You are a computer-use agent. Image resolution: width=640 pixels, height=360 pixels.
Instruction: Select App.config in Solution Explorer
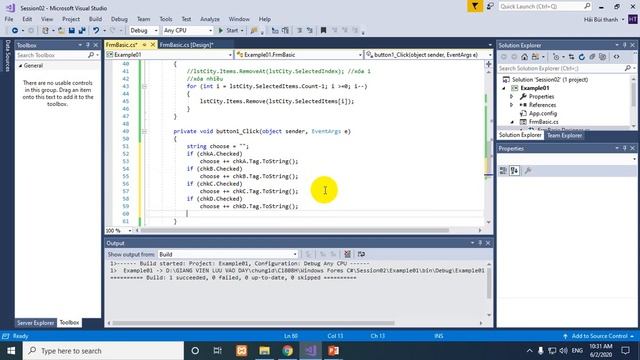(x=543, y=113)
